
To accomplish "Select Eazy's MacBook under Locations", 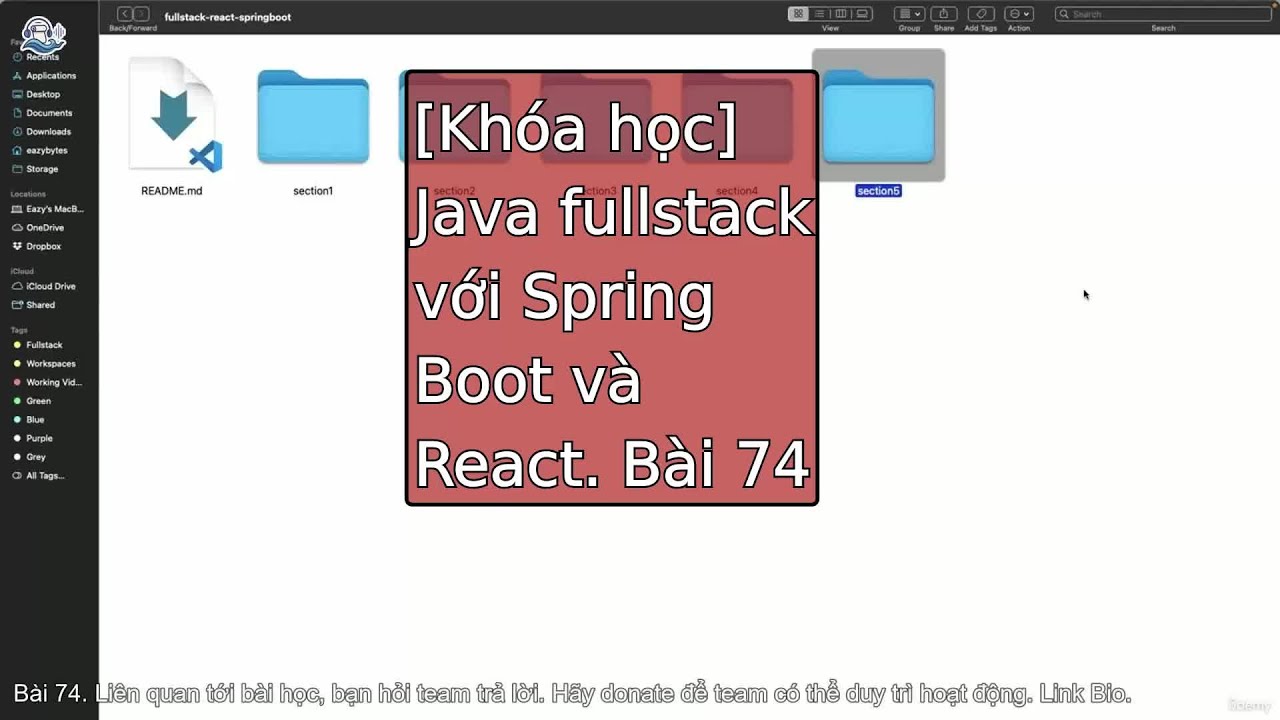I will pos(48,209).
